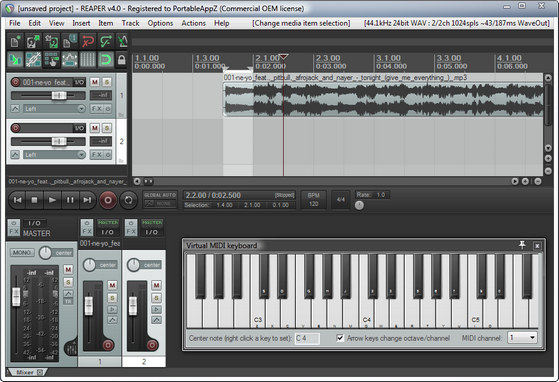Toggle the metronome toolbar icon
This screenshot has height=382, width=559.
pos(123,42)
